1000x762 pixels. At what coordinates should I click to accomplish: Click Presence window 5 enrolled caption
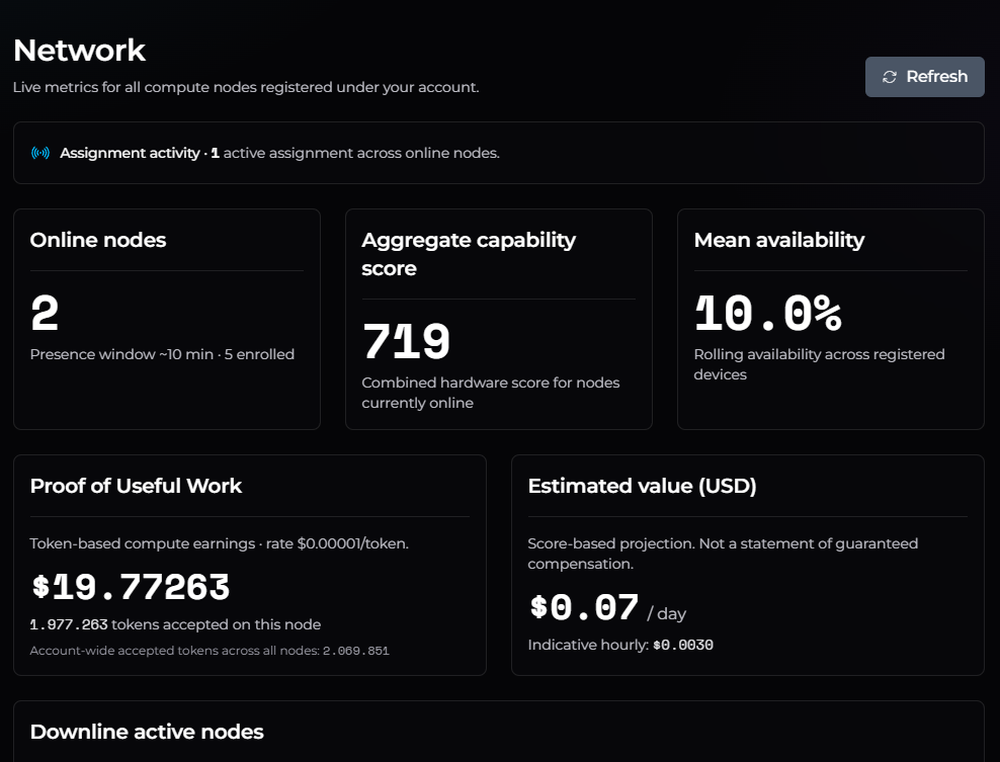click(162, 355)
